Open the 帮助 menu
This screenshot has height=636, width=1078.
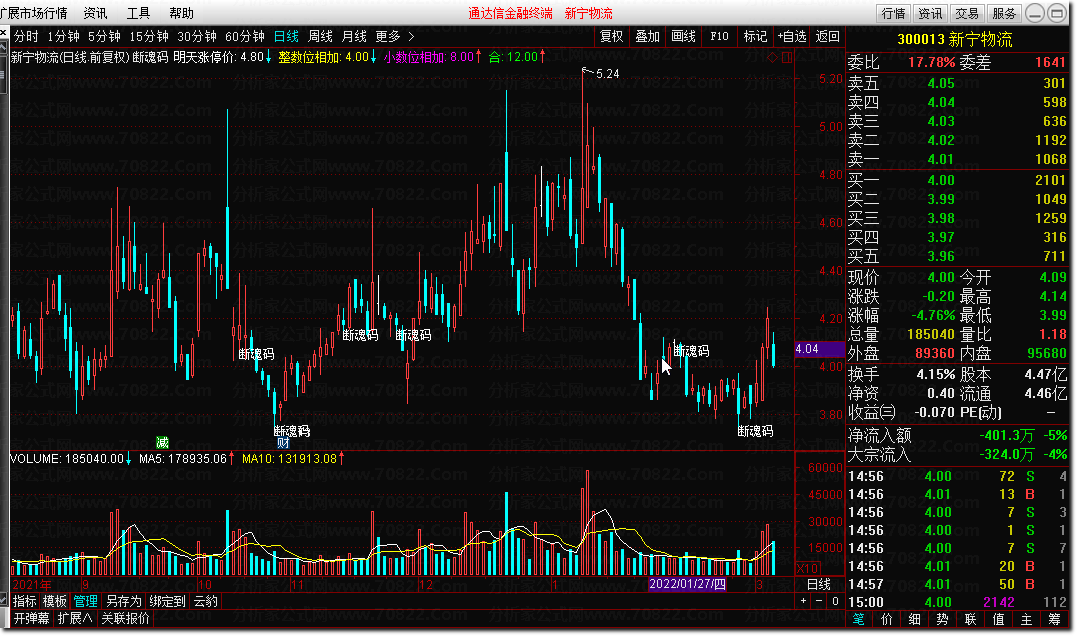182,13
